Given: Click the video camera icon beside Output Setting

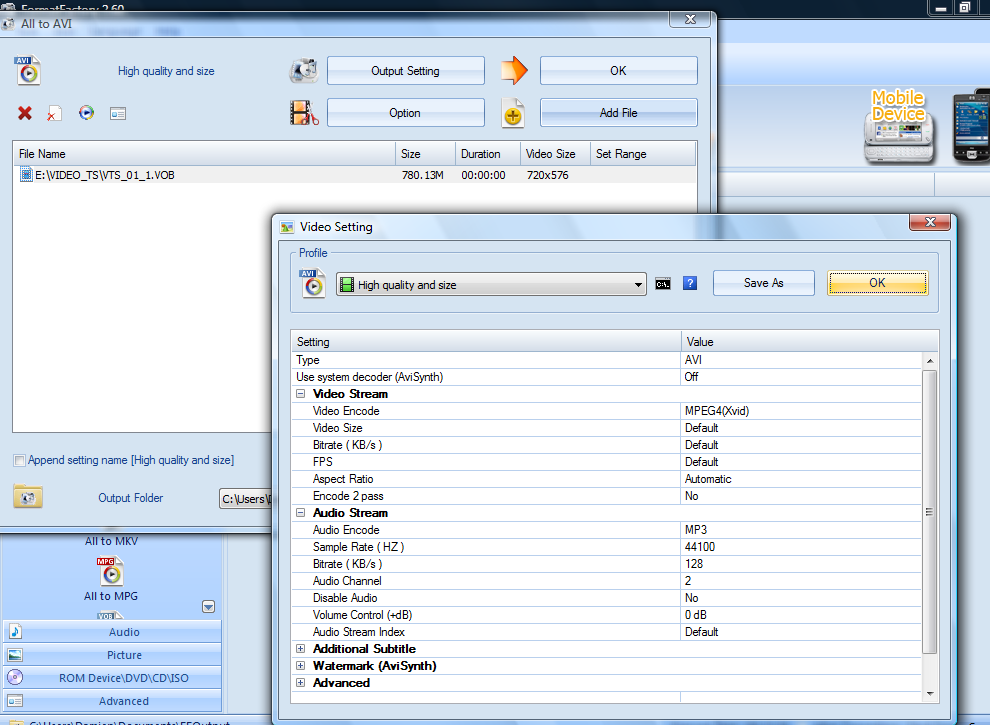Looking at the screenshot, I should tap(304, 71).
